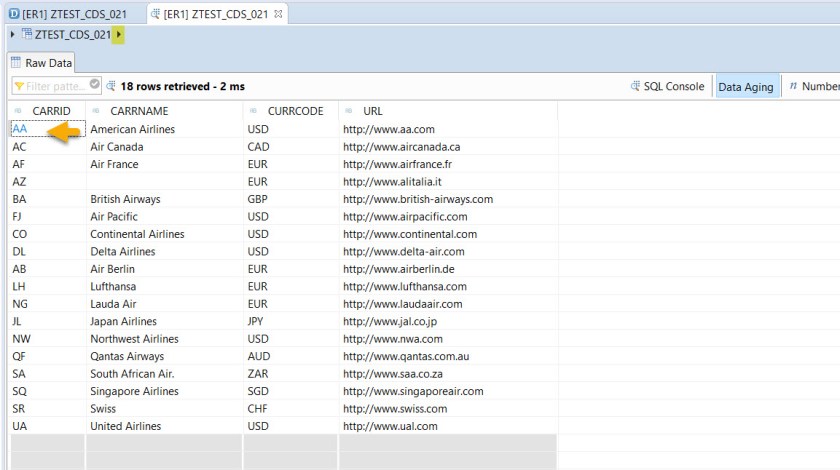Click the Number of entries button
Screen dimensions: 840x470
click(x=813, y=86)
